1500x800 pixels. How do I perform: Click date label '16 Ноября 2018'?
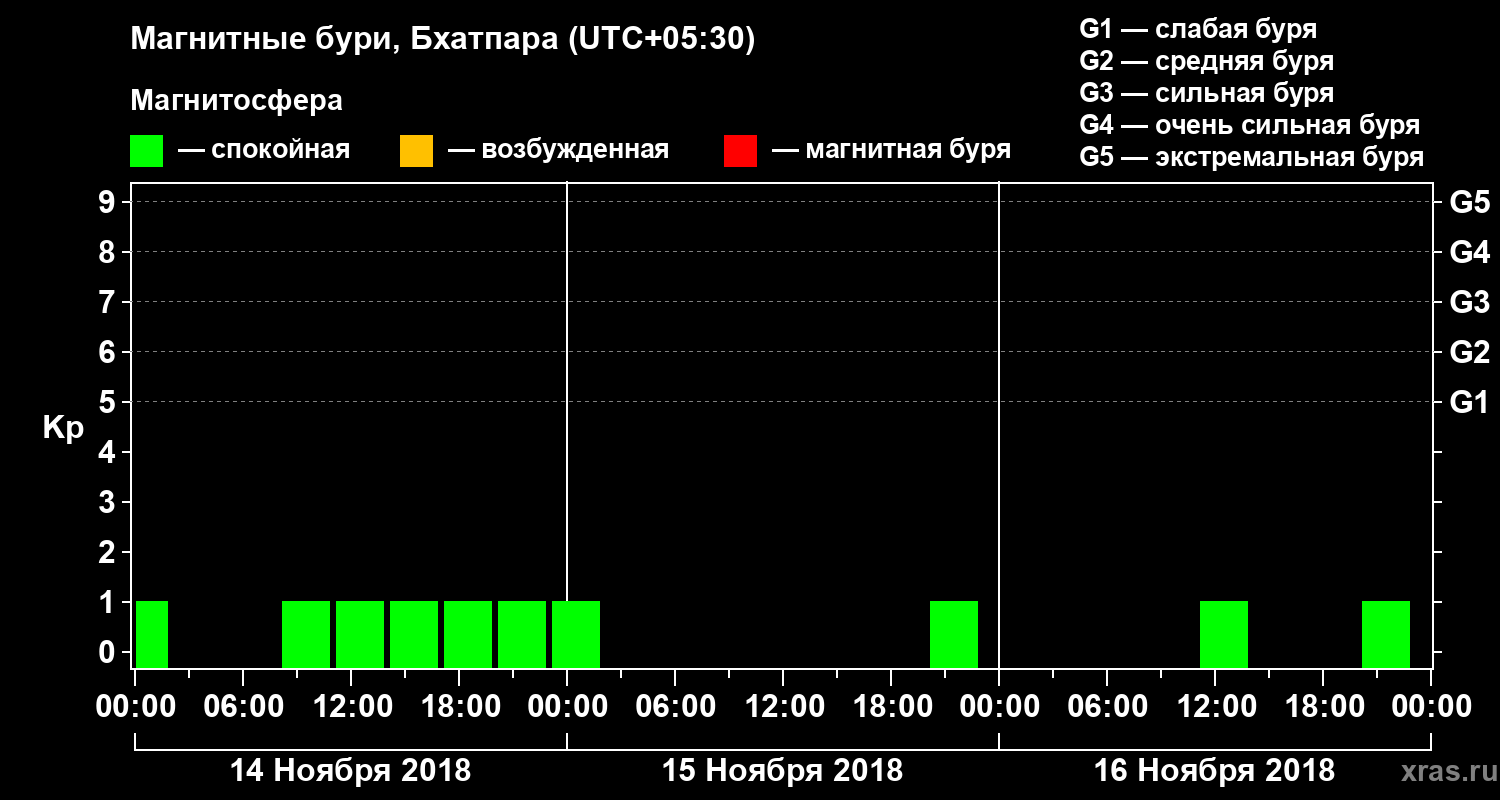click(x=1214, y=771)
